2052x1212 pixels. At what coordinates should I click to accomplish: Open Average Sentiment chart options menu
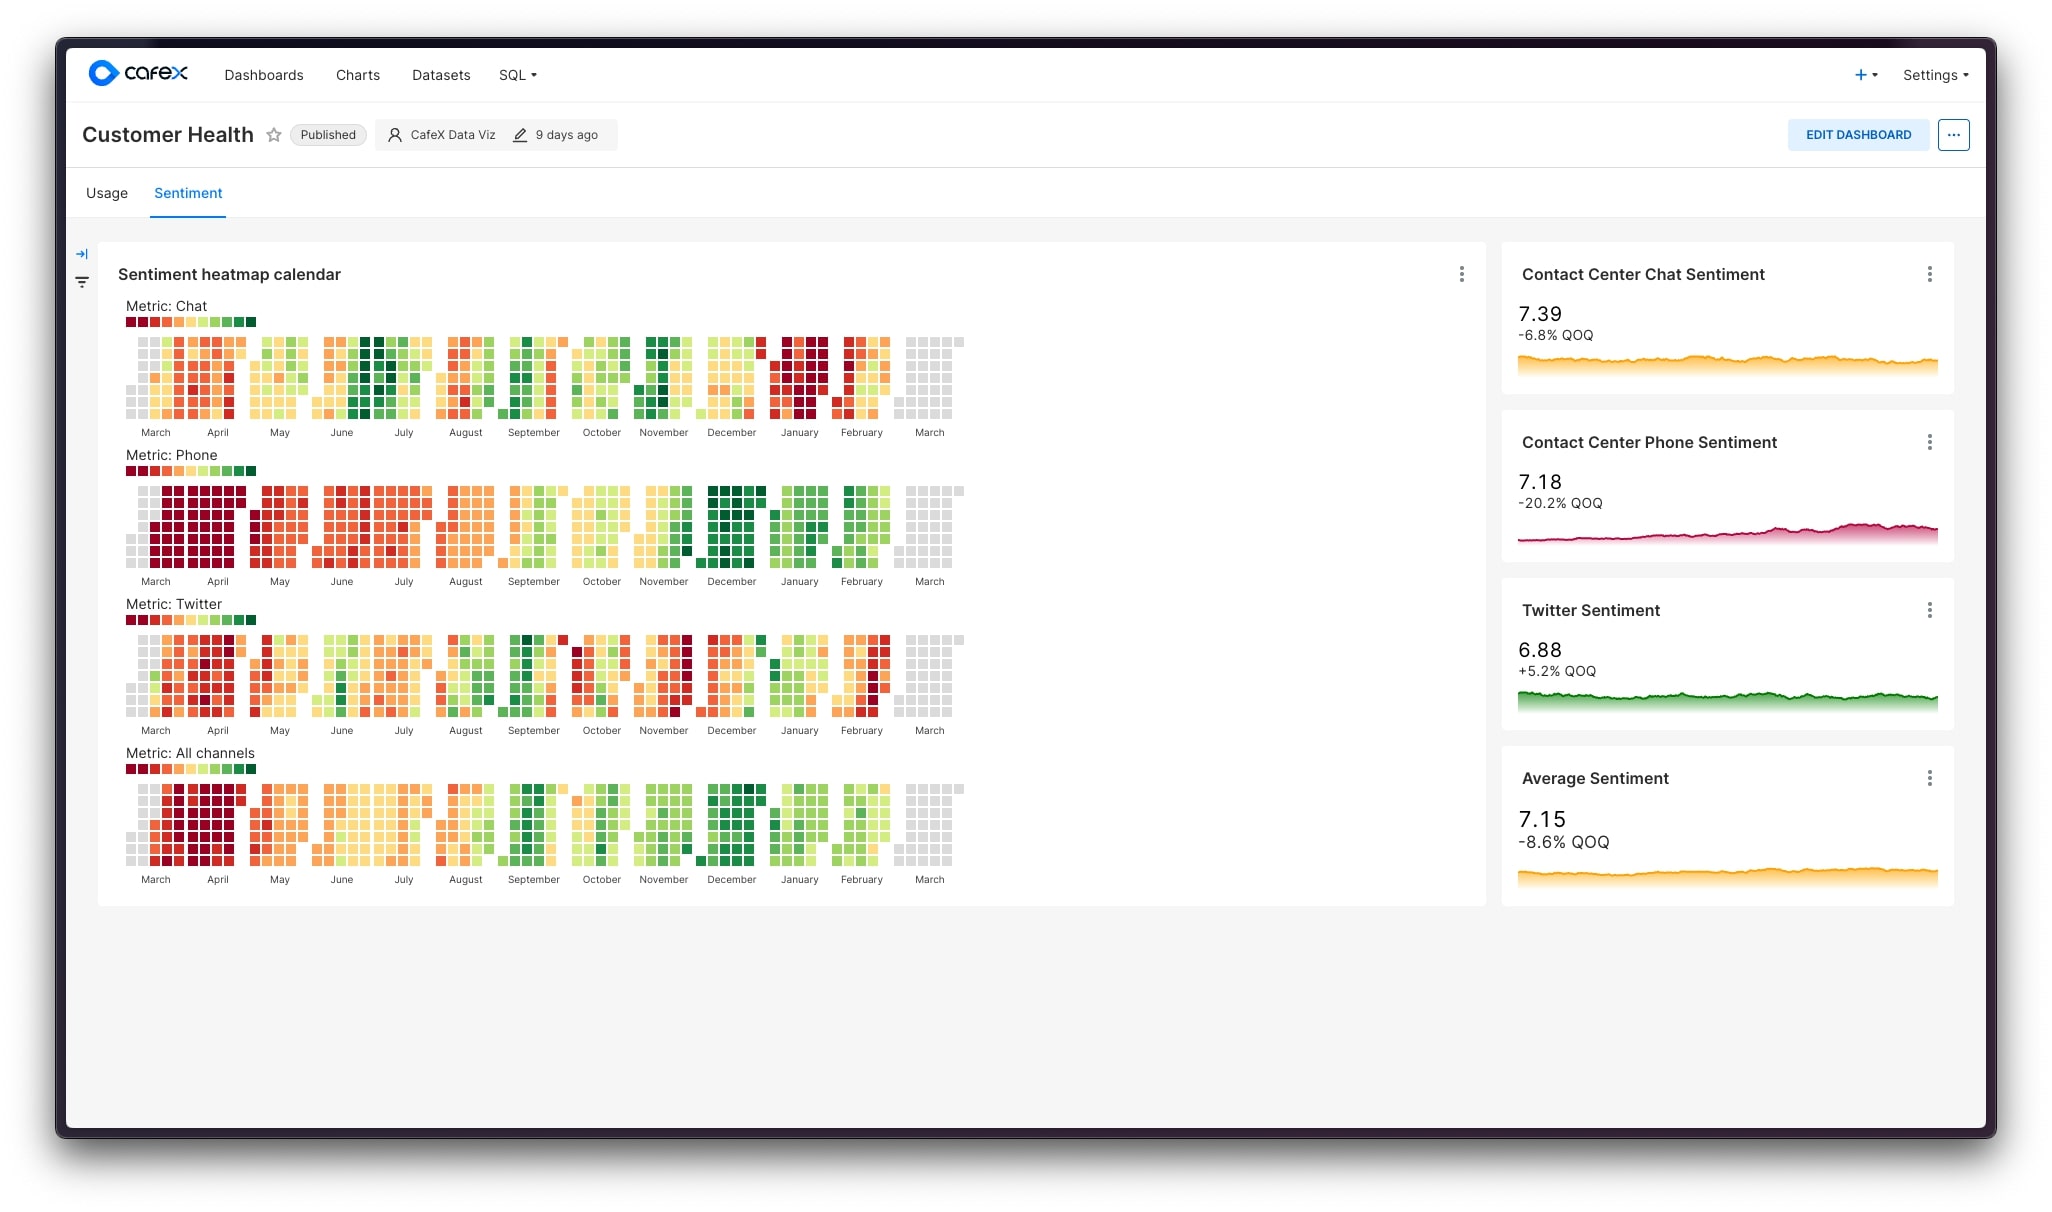click(1929, 778)
